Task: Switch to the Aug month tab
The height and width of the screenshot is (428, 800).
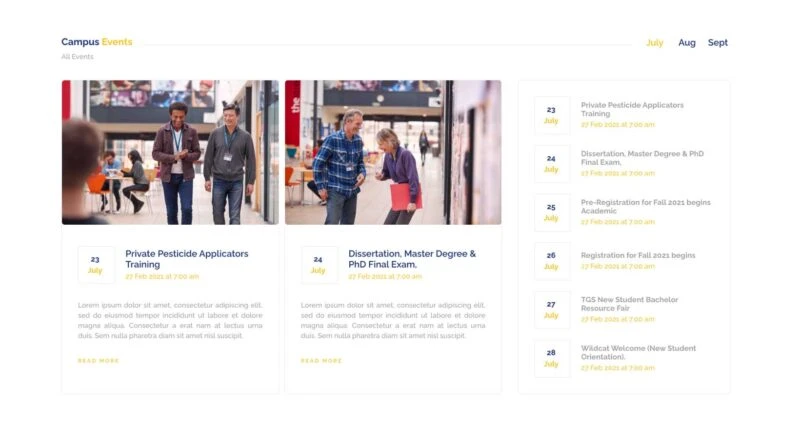Action: (686, 43)
